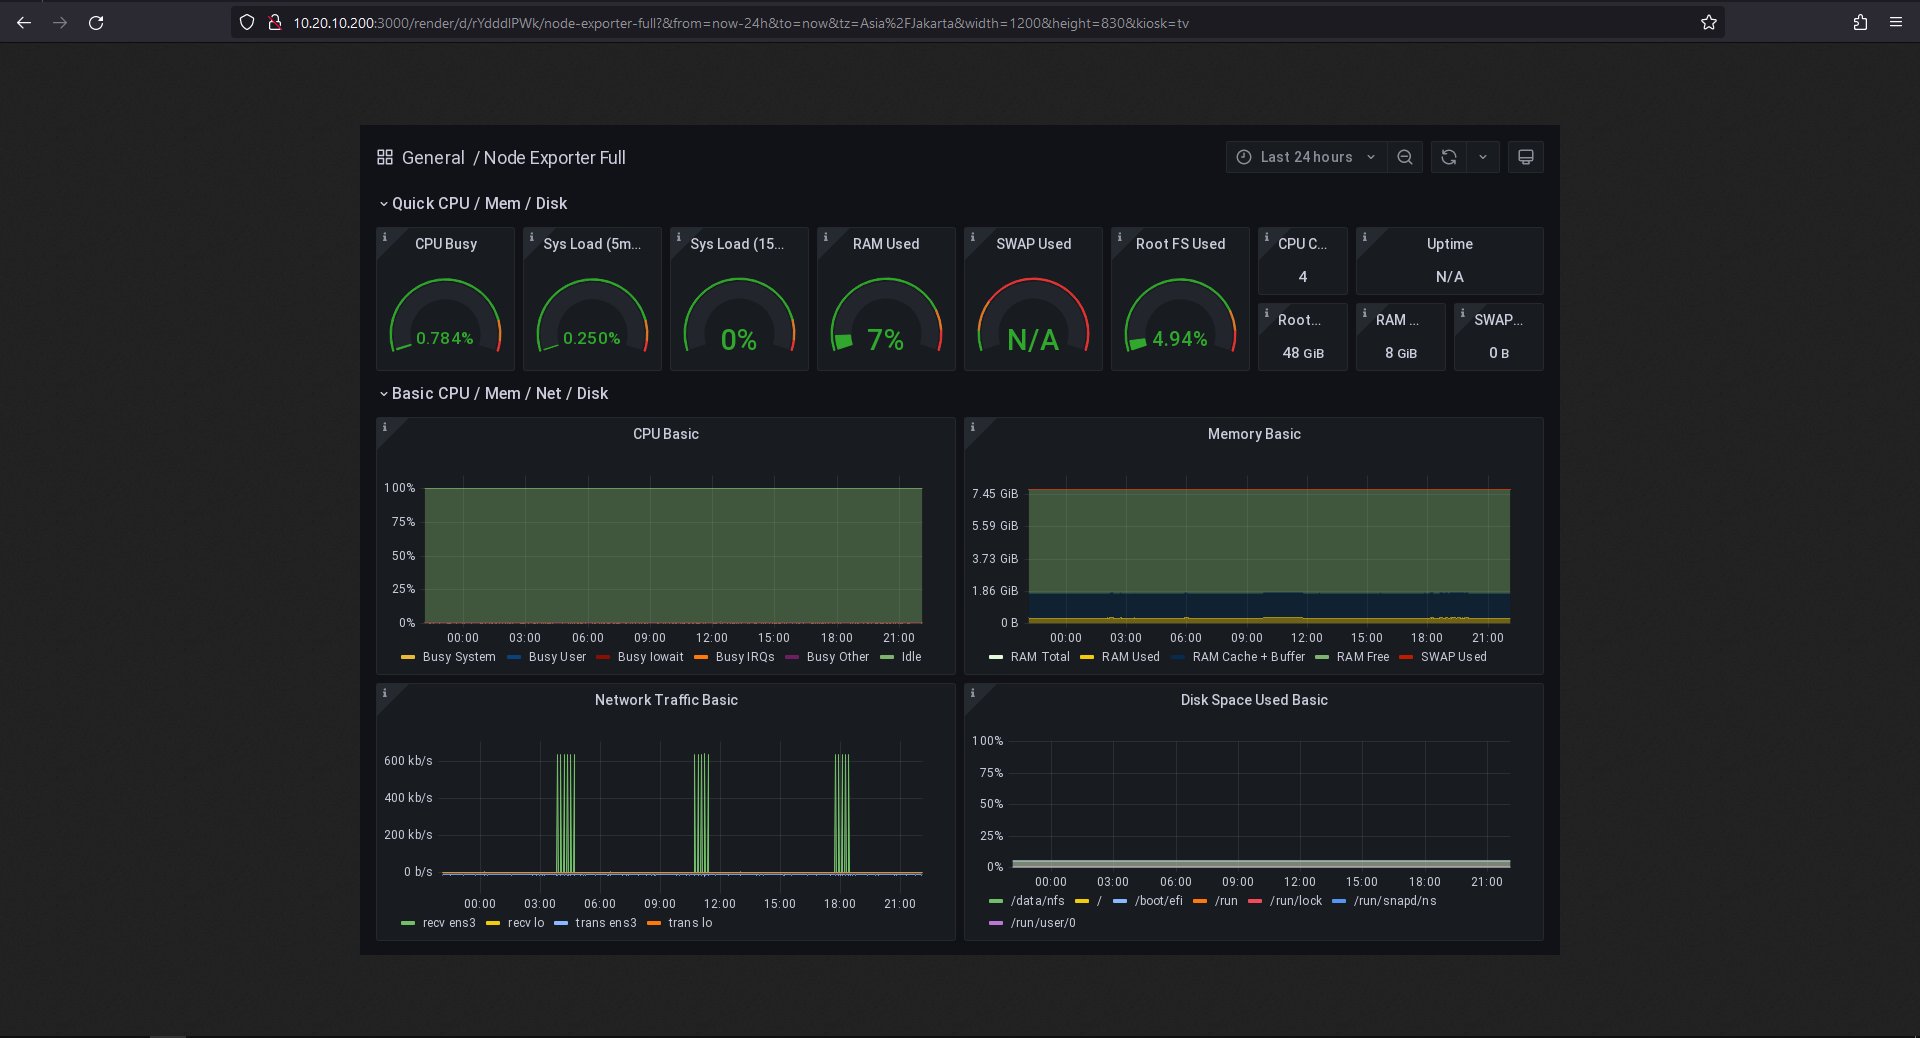The width and height of the screenshot is (1920, 1038).
Task: Open the Network Traffic Basic panel title menu
Action: (x=666, y=700)
